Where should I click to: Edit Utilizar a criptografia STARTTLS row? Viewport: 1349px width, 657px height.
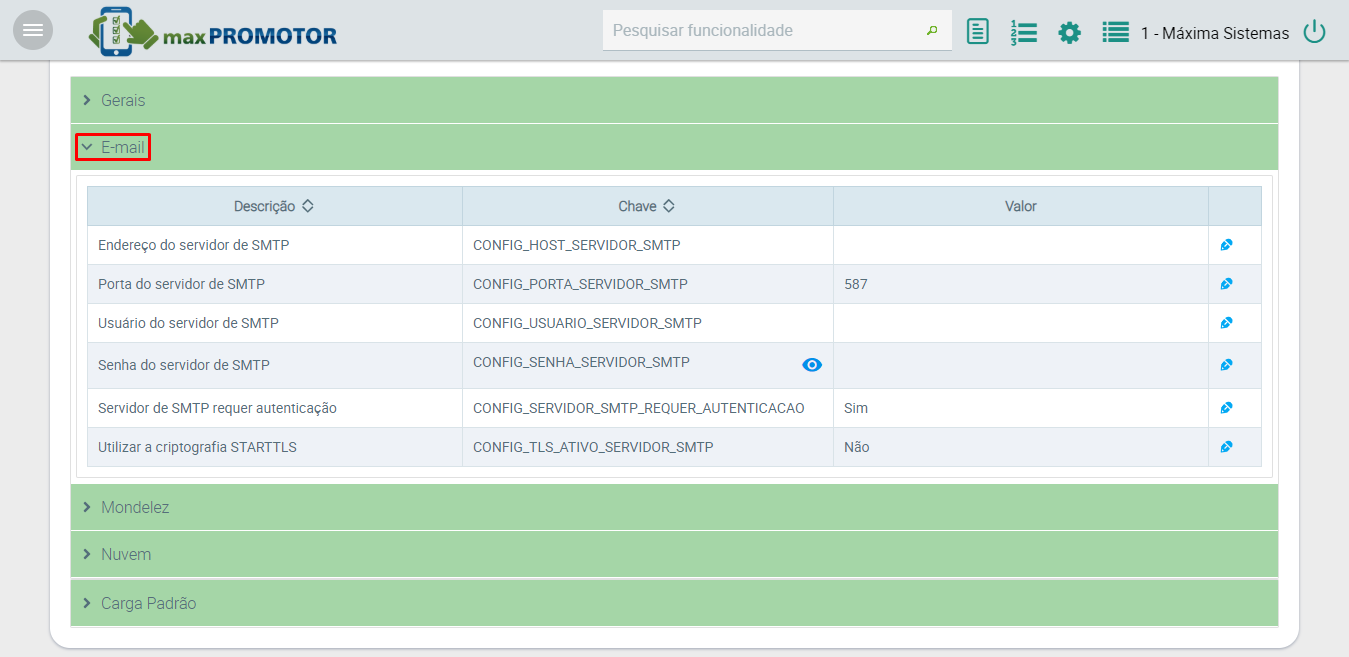coord(1227,447)
